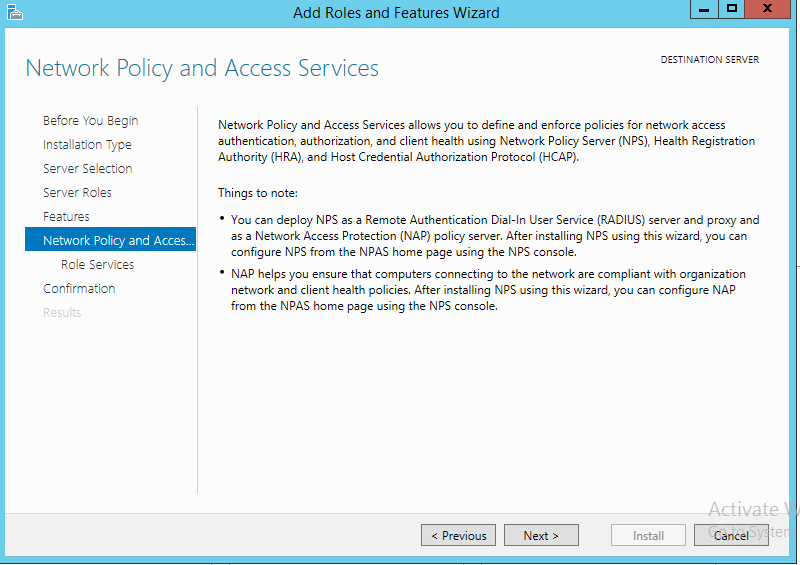This screenshot has width=800, height=565.
Task: Click the wizard icon in the title bar
Action: click(13, 12)
